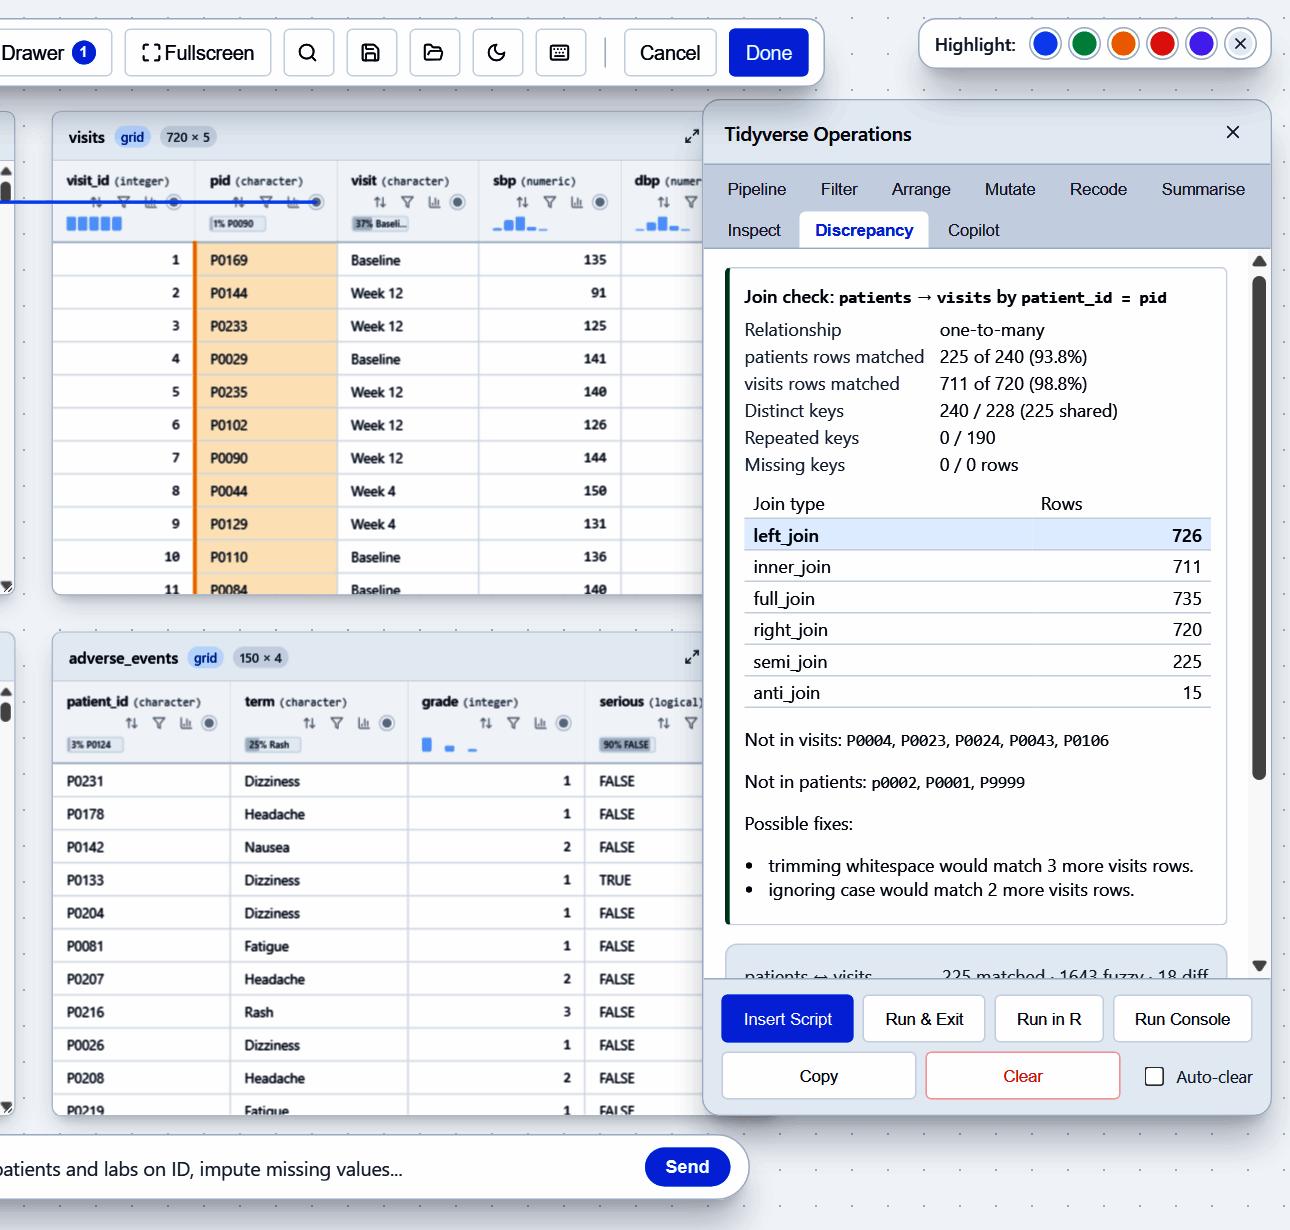
Task: Click the open folder icon
Action: [x=434, y=53]
